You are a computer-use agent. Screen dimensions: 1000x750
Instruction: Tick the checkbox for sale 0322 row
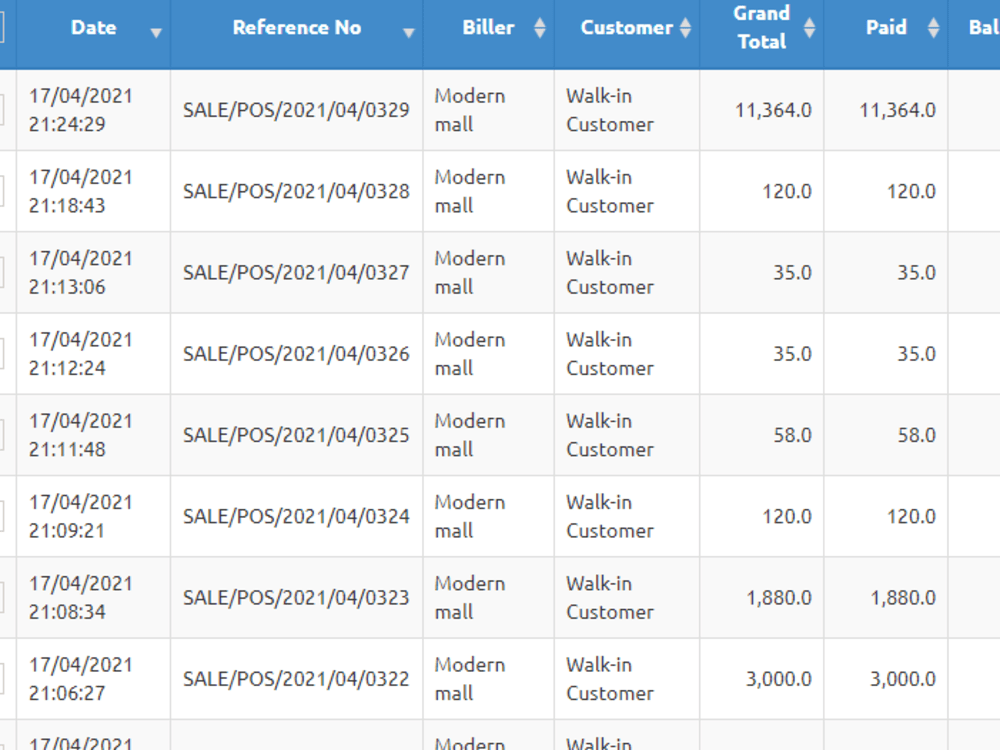1,679
